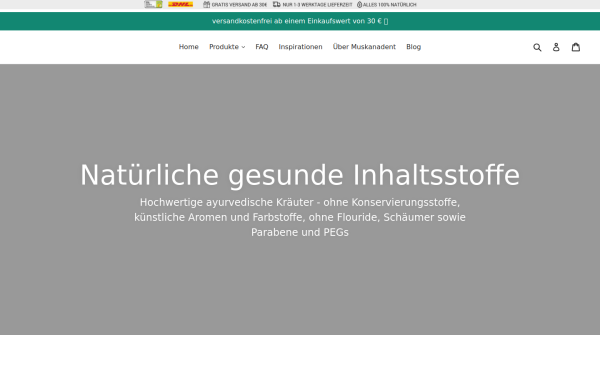Click the gift icon for free shipping

pyautogui.click(x=207, y=5)
